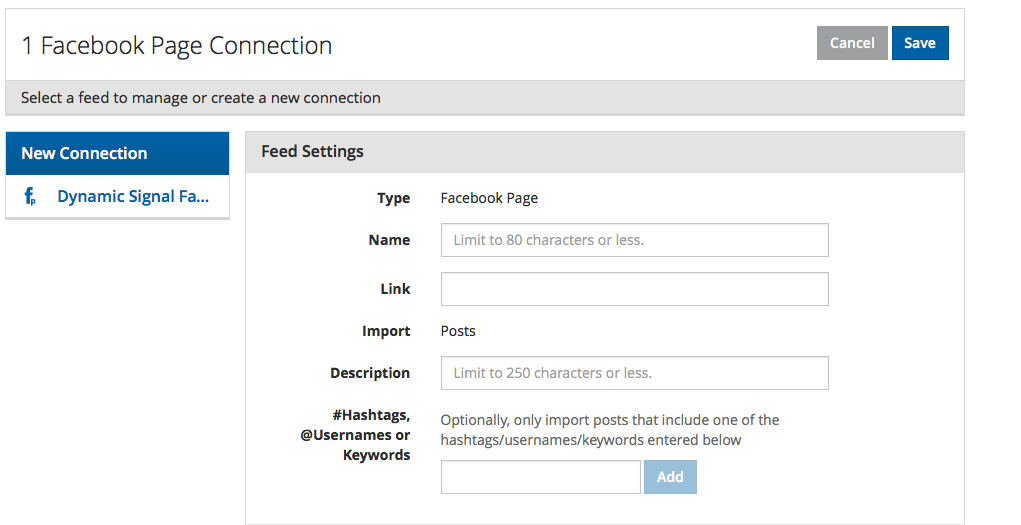The height and width of the screenshot is (525, 1021).
Task: Cancel the connection changes
Action: tap(852, 43)
